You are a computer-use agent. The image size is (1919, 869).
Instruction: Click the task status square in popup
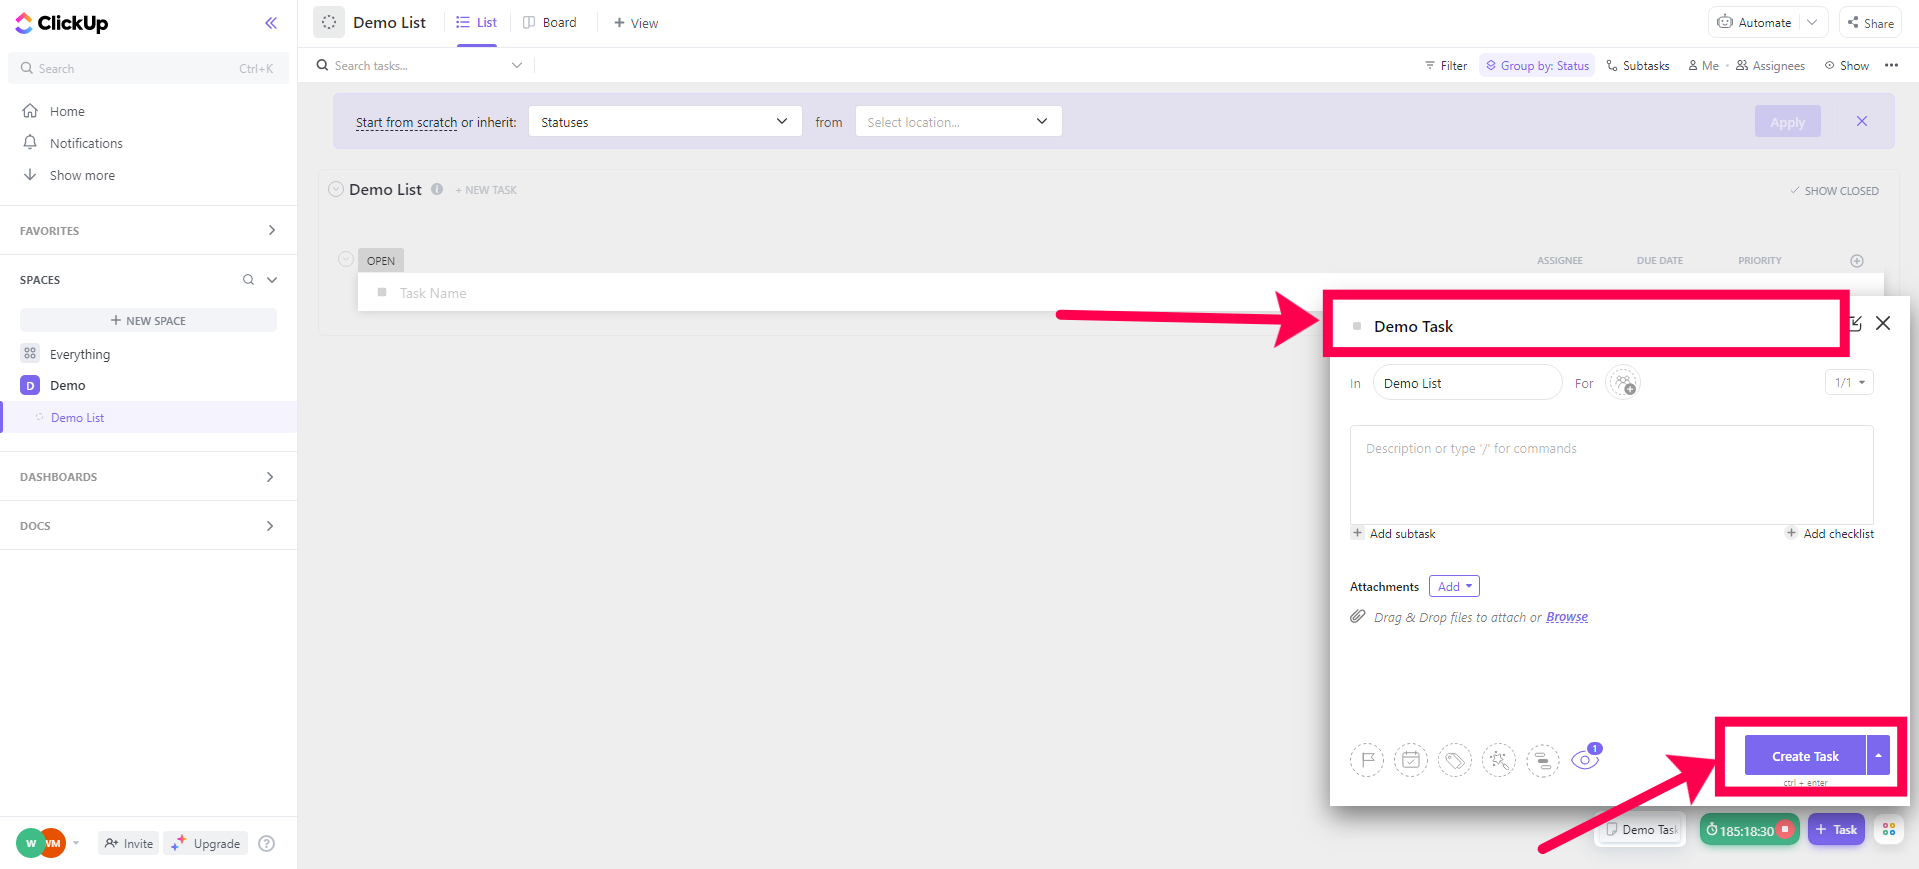1357,326
